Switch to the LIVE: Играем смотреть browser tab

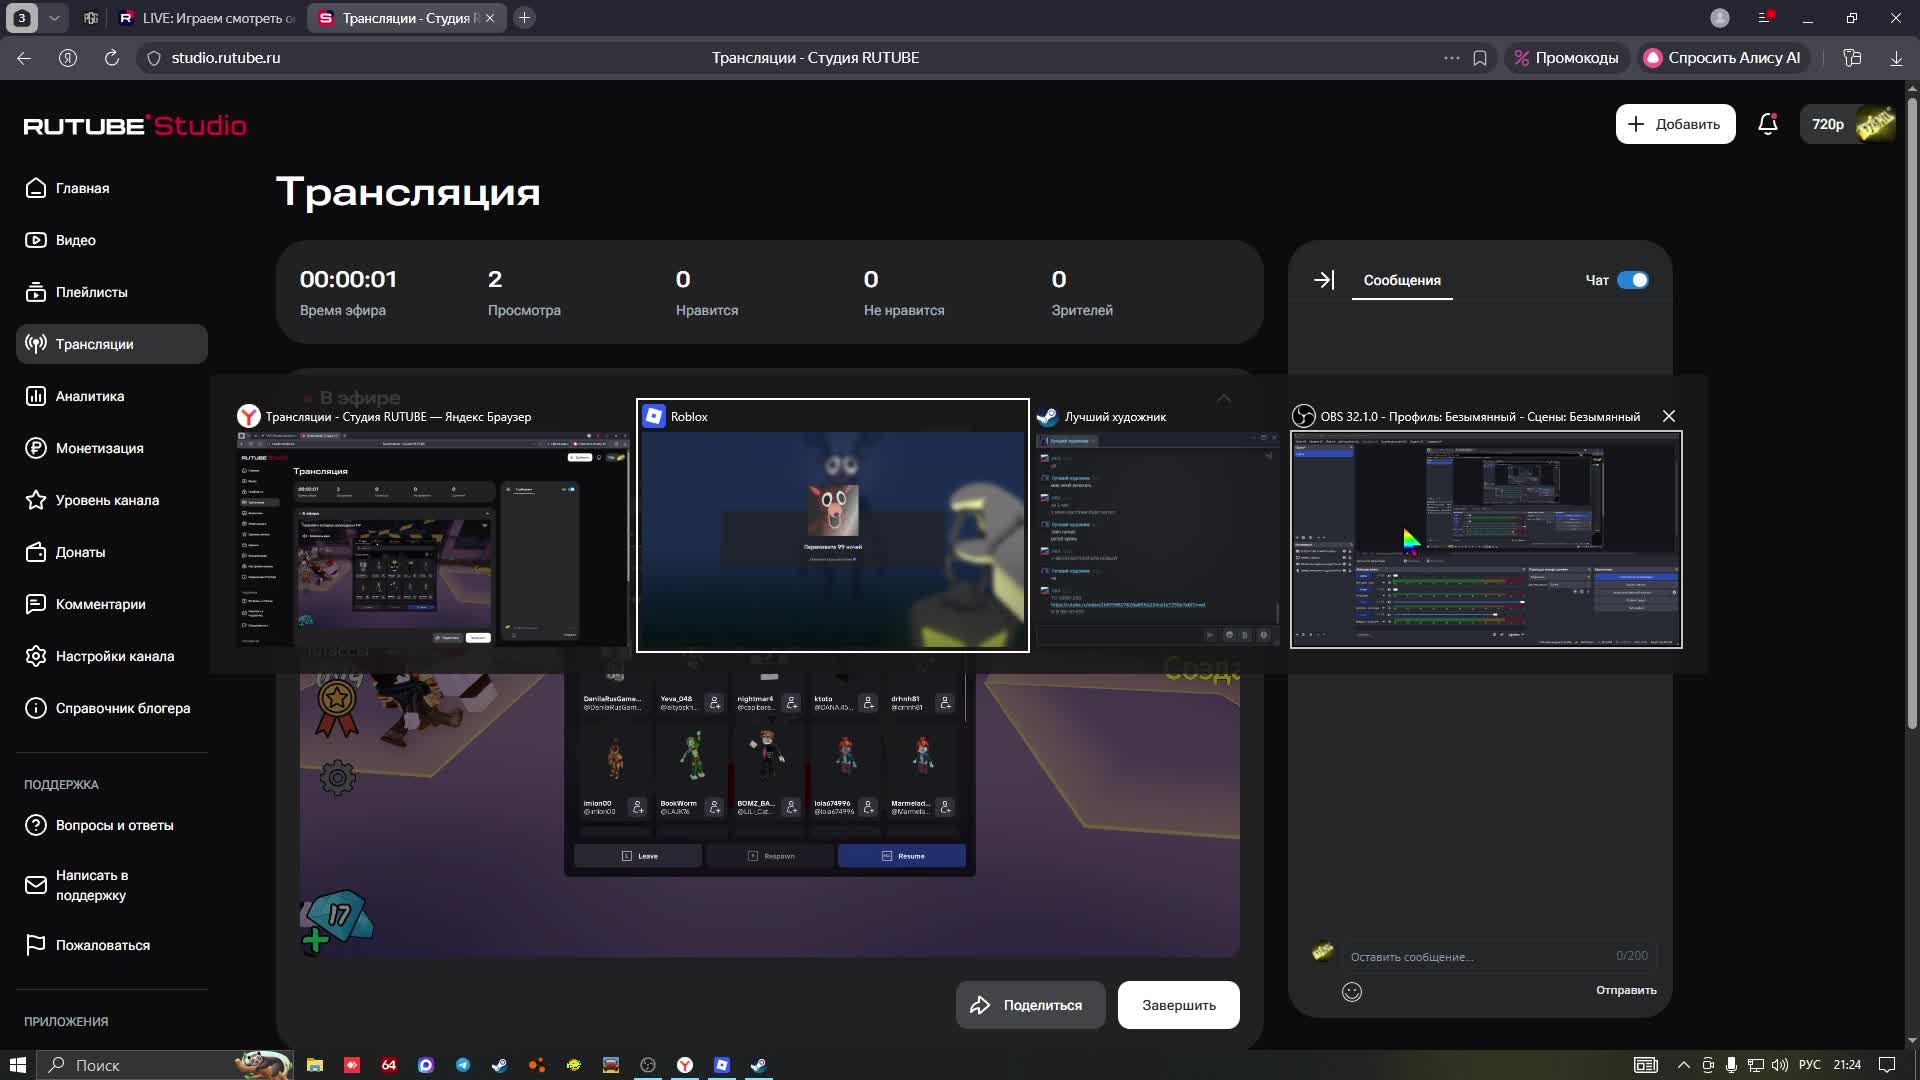pos(207,18)
